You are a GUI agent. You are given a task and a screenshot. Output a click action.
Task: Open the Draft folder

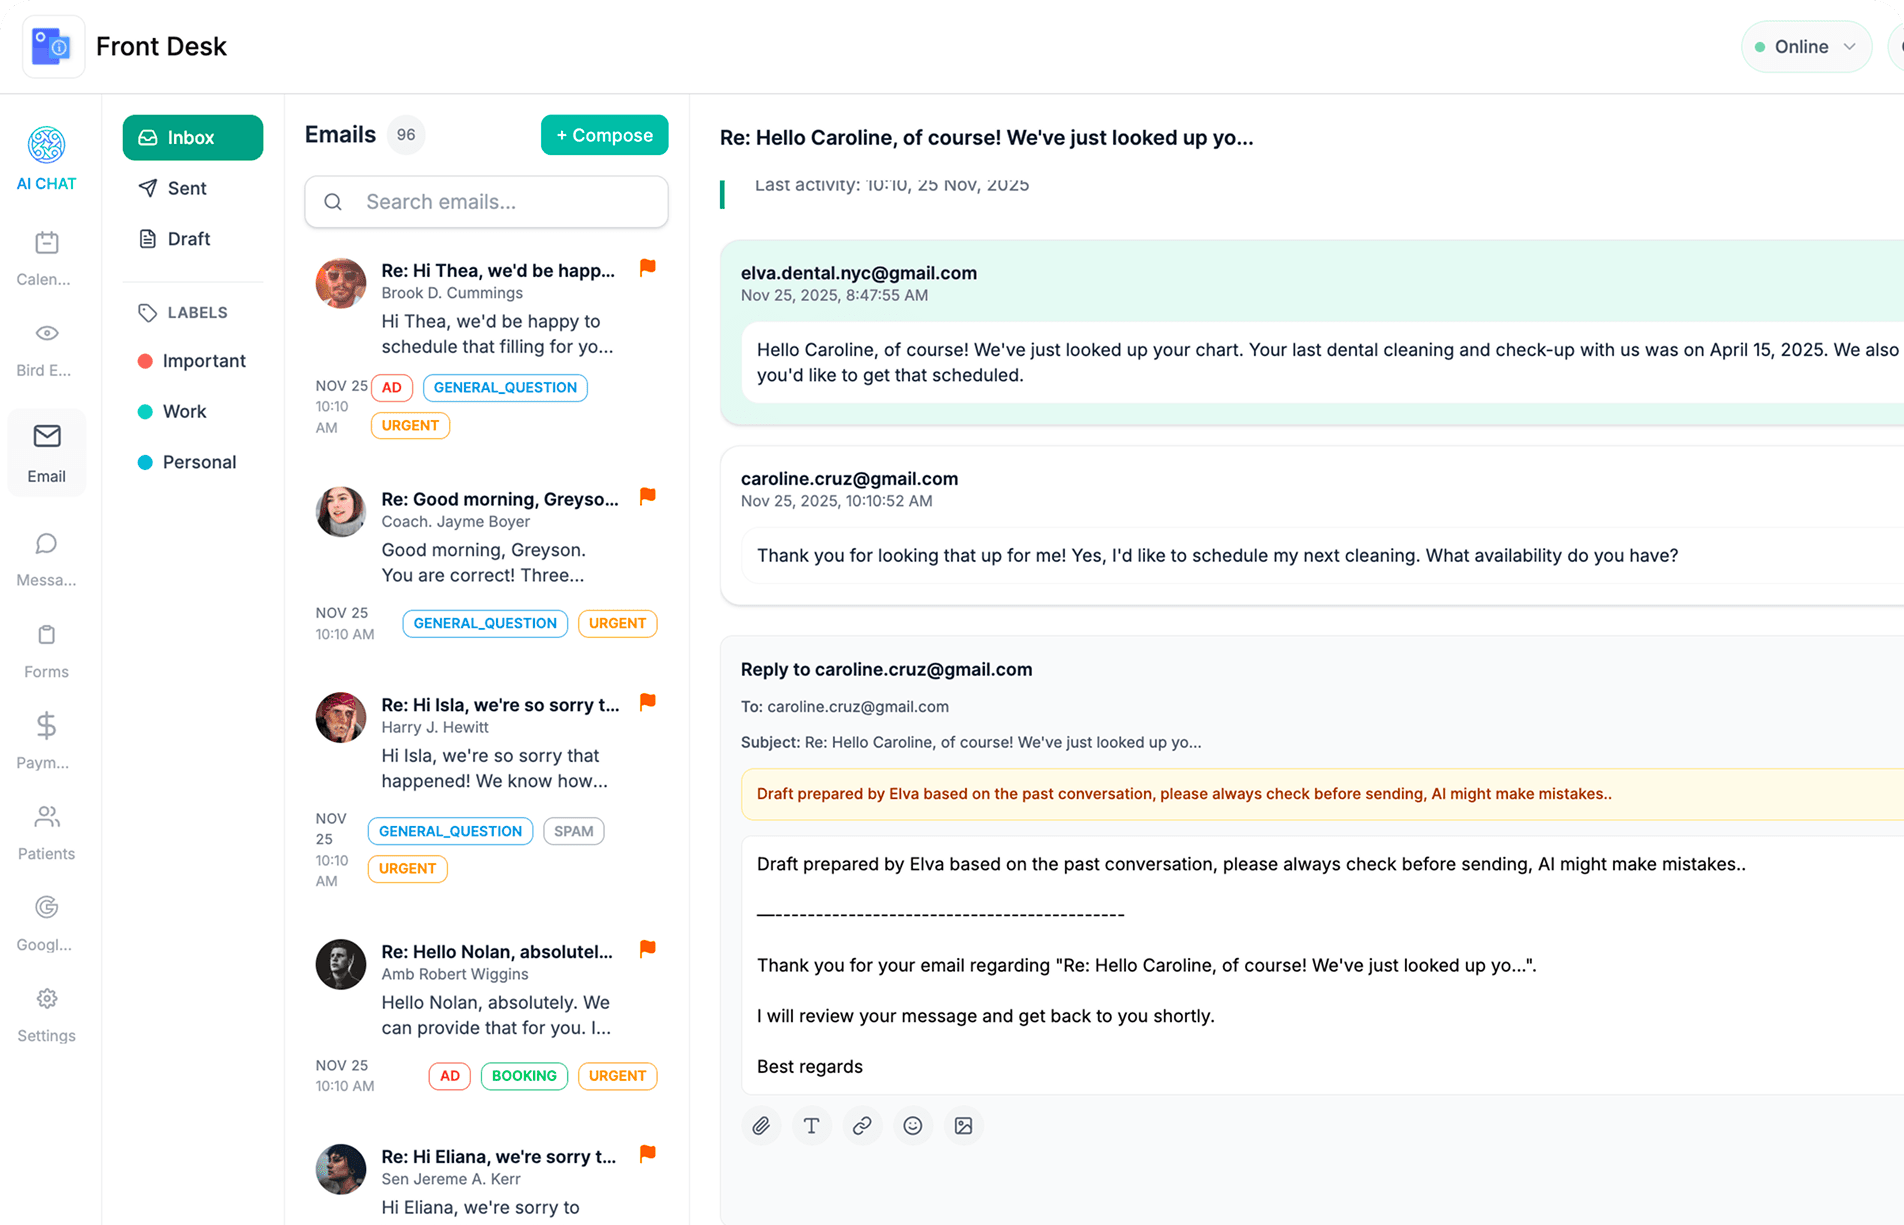point(188,239)
